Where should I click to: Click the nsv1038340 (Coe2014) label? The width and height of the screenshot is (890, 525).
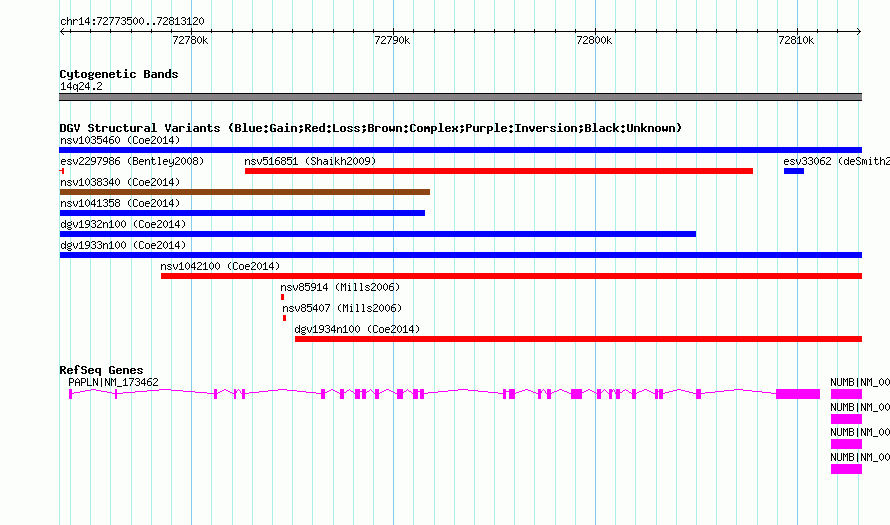click(120, 182)
